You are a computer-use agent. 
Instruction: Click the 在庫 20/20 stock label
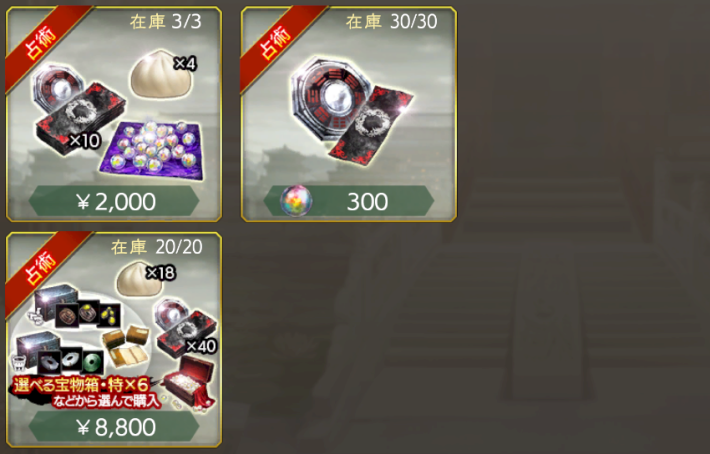[x=157, y=247]
